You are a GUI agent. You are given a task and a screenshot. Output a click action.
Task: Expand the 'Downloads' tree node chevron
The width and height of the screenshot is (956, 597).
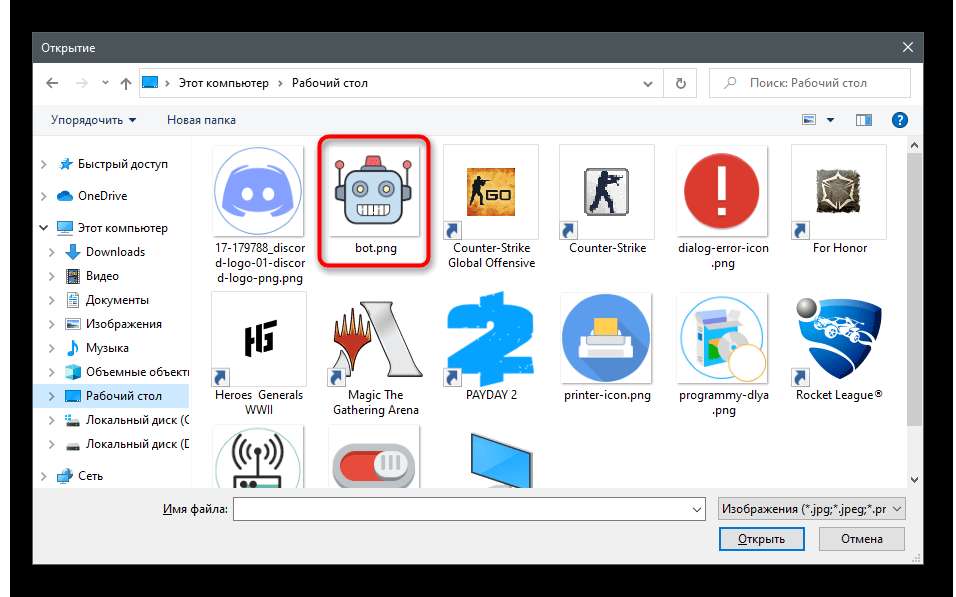coord(52,252)
